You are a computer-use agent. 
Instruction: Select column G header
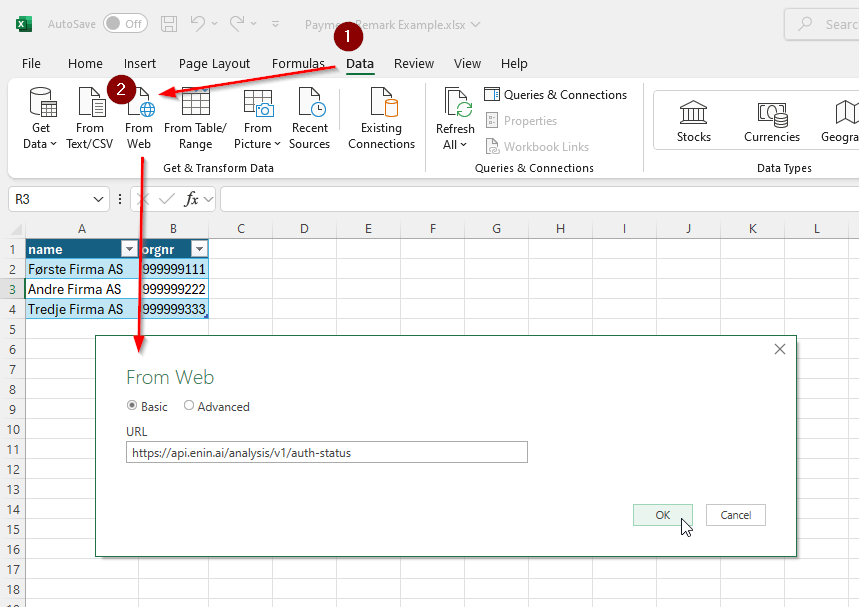(x=496, y=229)
